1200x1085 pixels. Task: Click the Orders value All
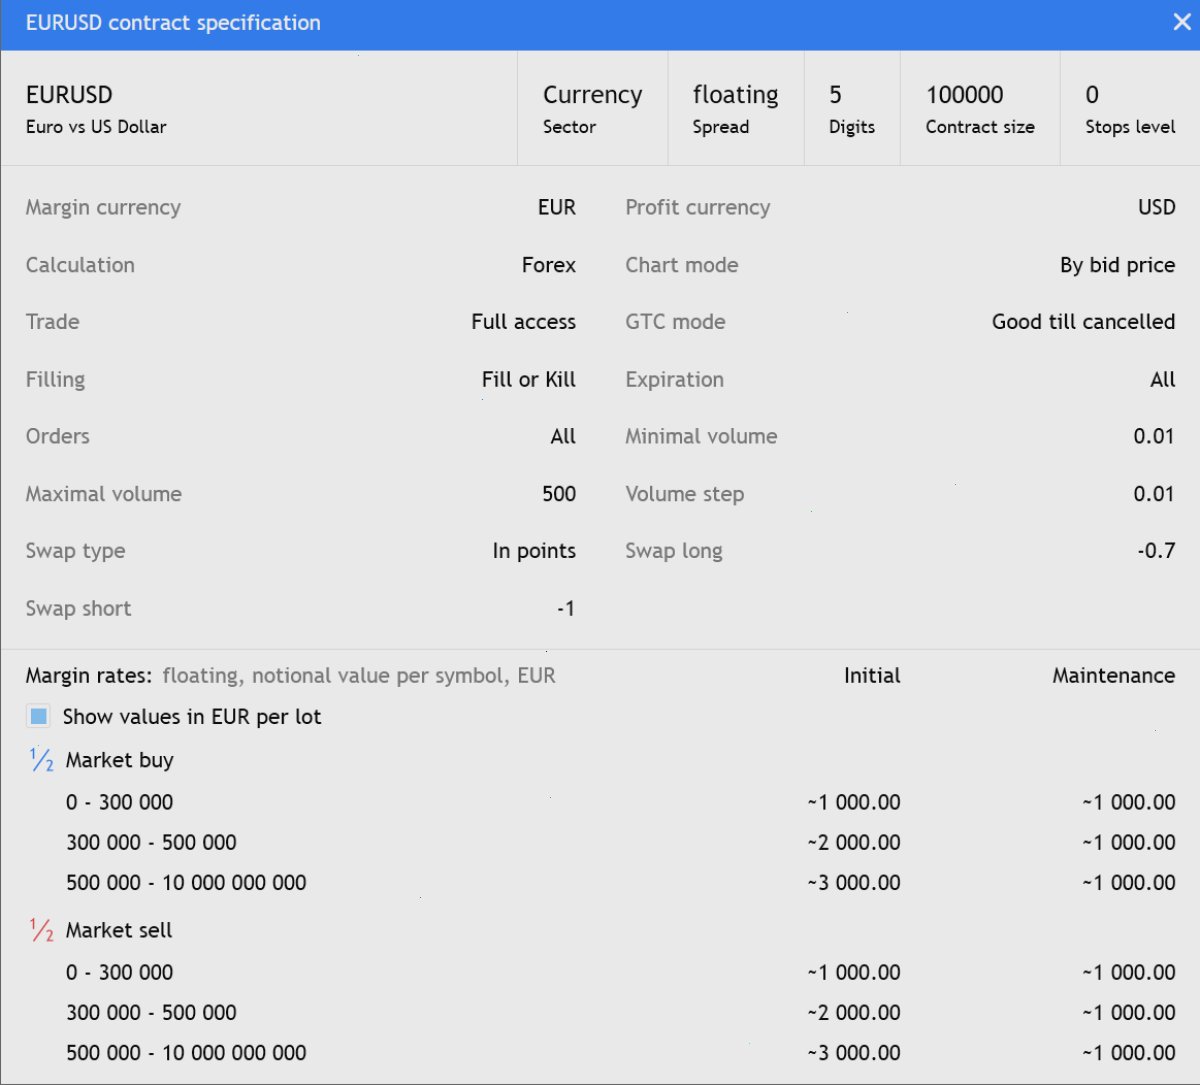tap(563, 436)
